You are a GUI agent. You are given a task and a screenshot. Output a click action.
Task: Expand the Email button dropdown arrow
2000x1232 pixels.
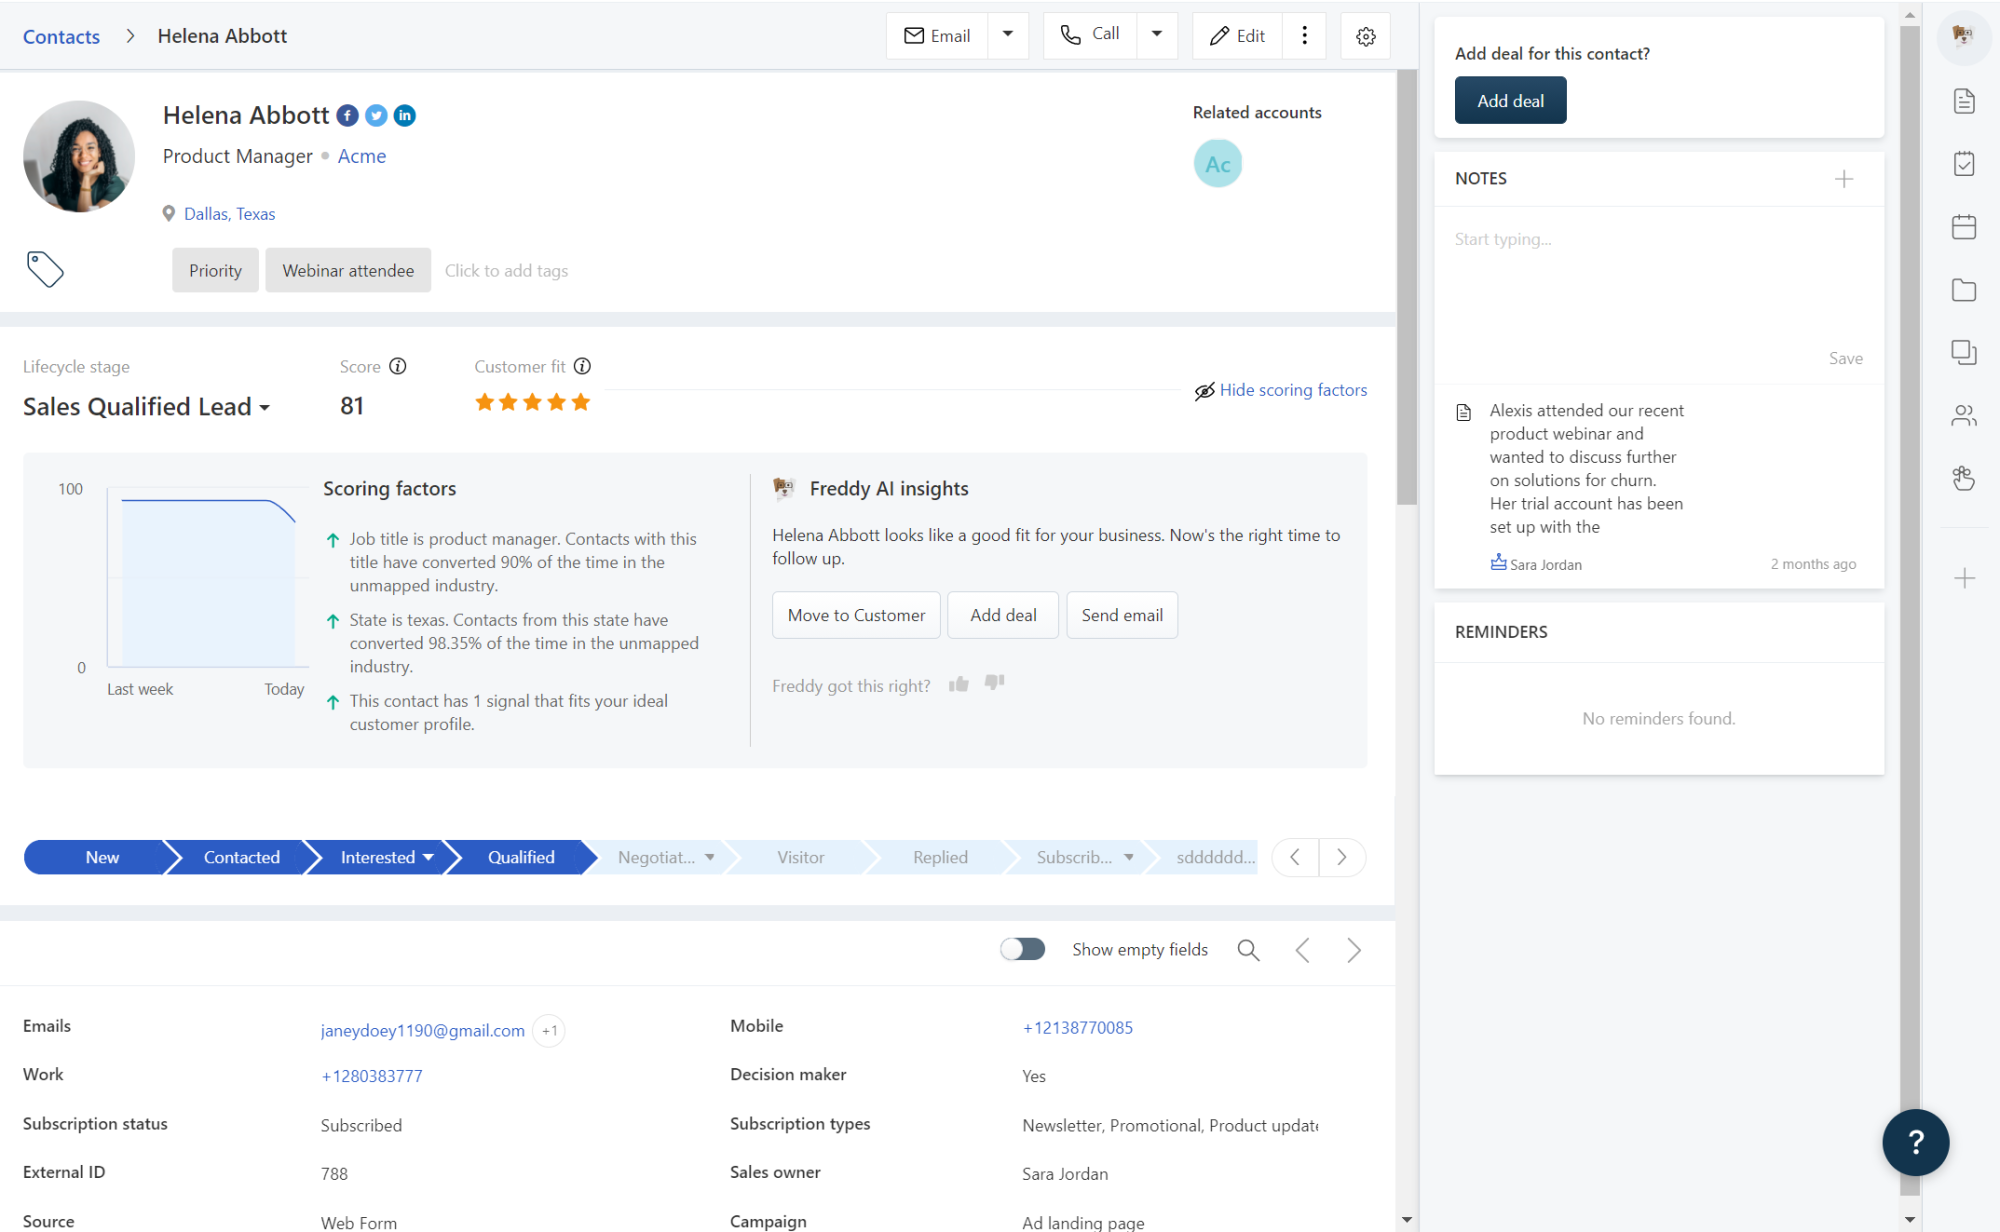(x=1008, y=35)
